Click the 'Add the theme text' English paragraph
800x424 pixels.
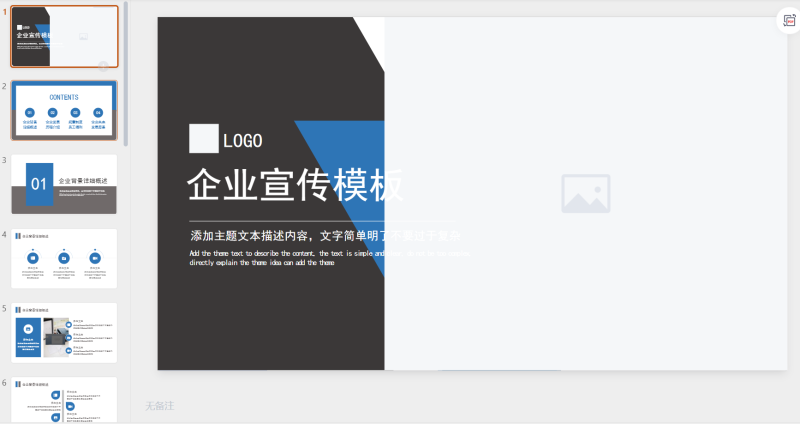330,258
